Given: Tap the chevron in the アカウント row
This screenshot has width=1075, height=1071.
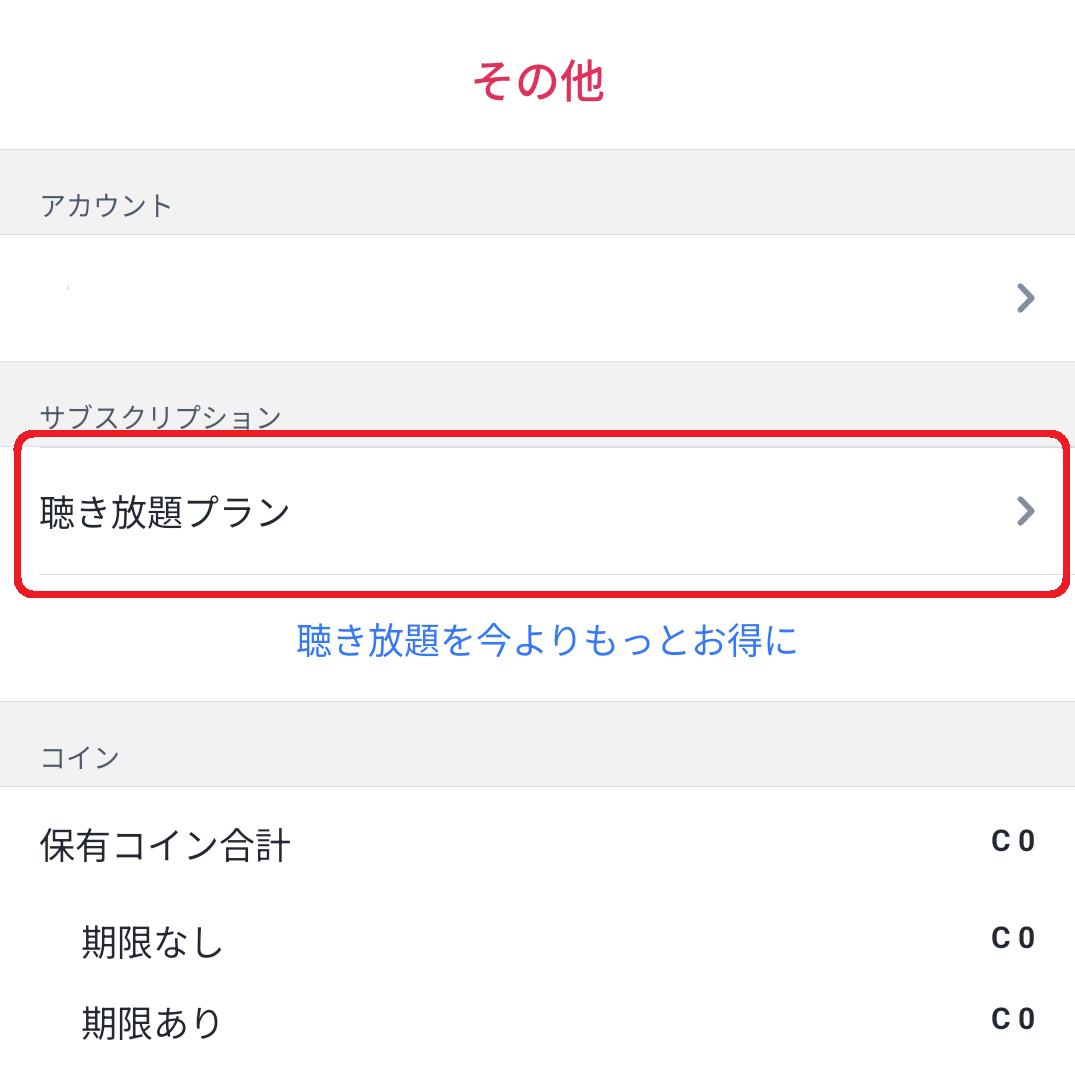Looking at the screenshot, I should [1024, 297].
